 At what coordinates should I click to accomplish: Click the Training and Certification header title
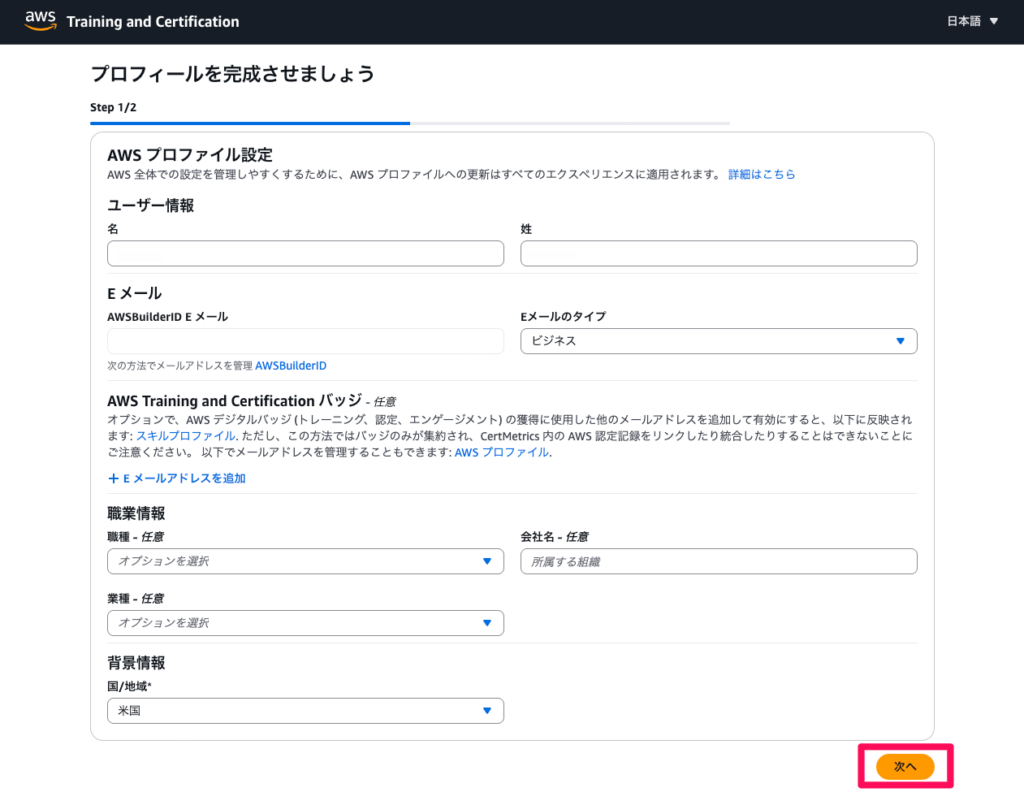[x=153, y=21]
